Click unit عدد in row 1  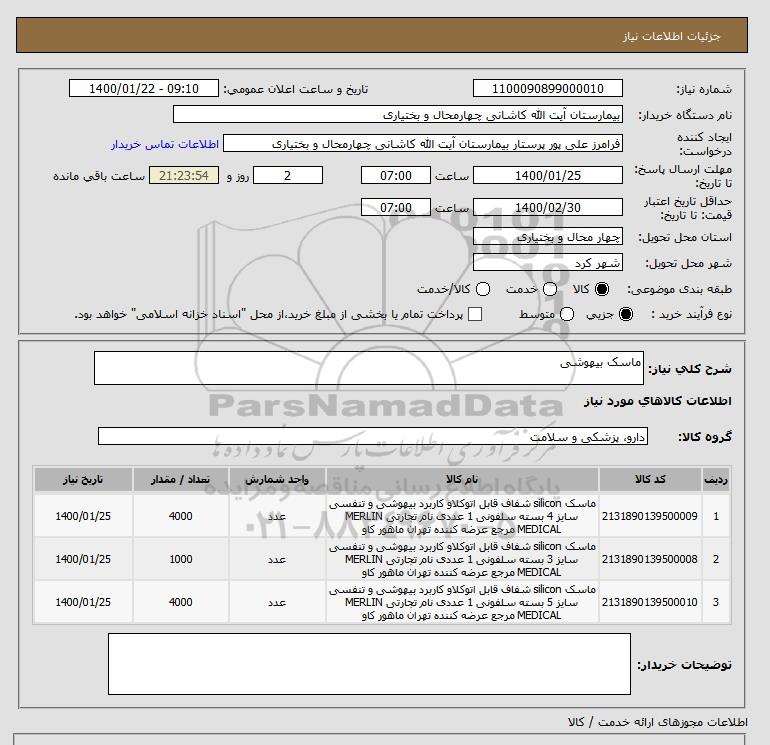point(277,516)
